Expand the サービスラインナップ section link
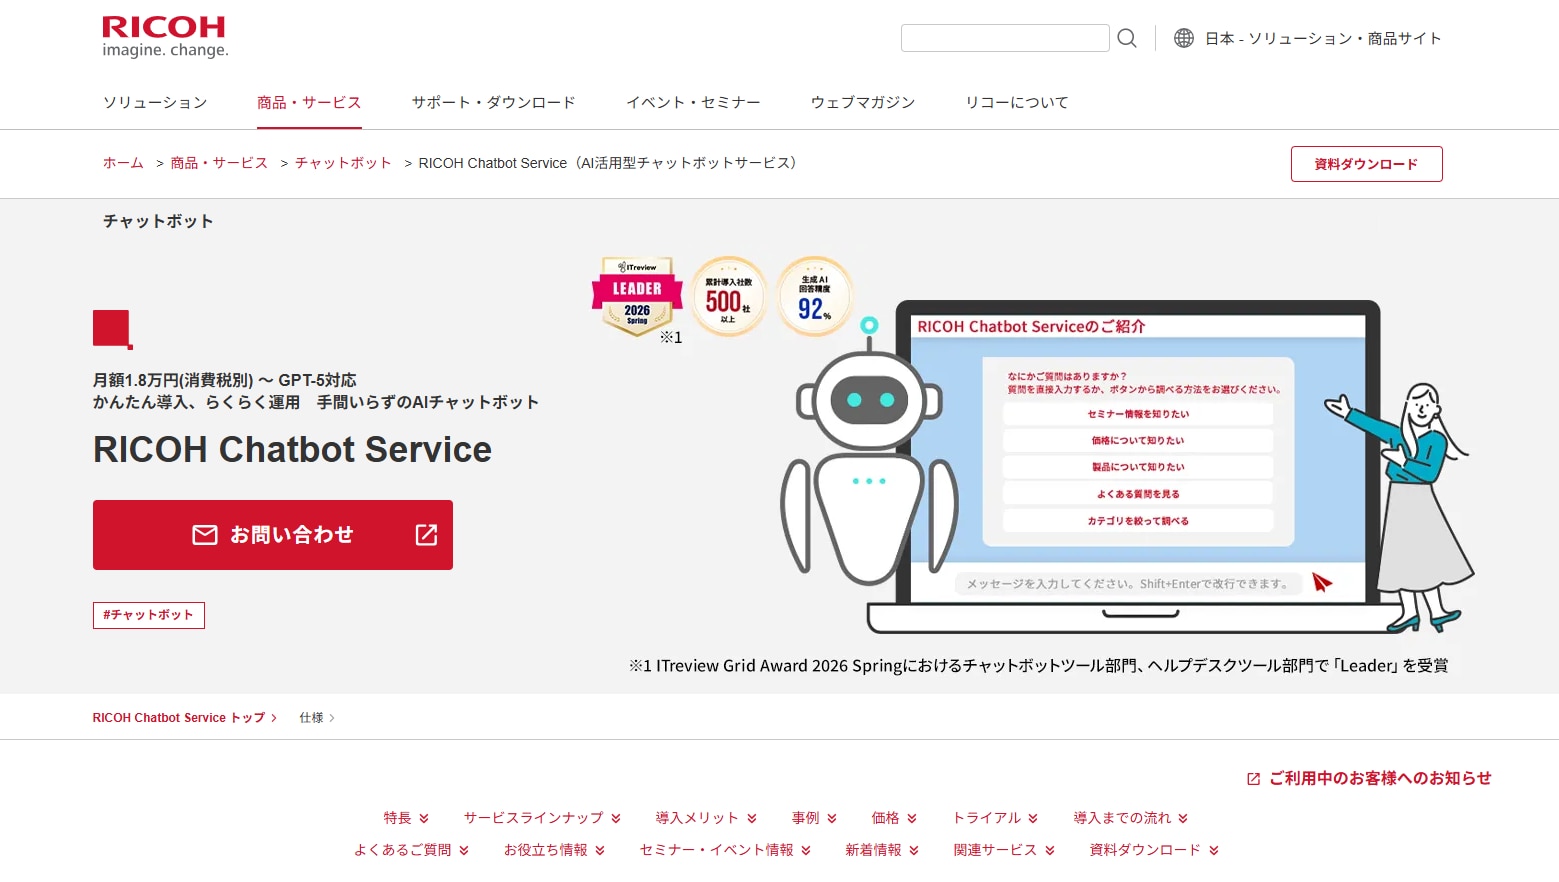Image resolution: width=1559 pixels, height=882 pixels. pos(542,818)
